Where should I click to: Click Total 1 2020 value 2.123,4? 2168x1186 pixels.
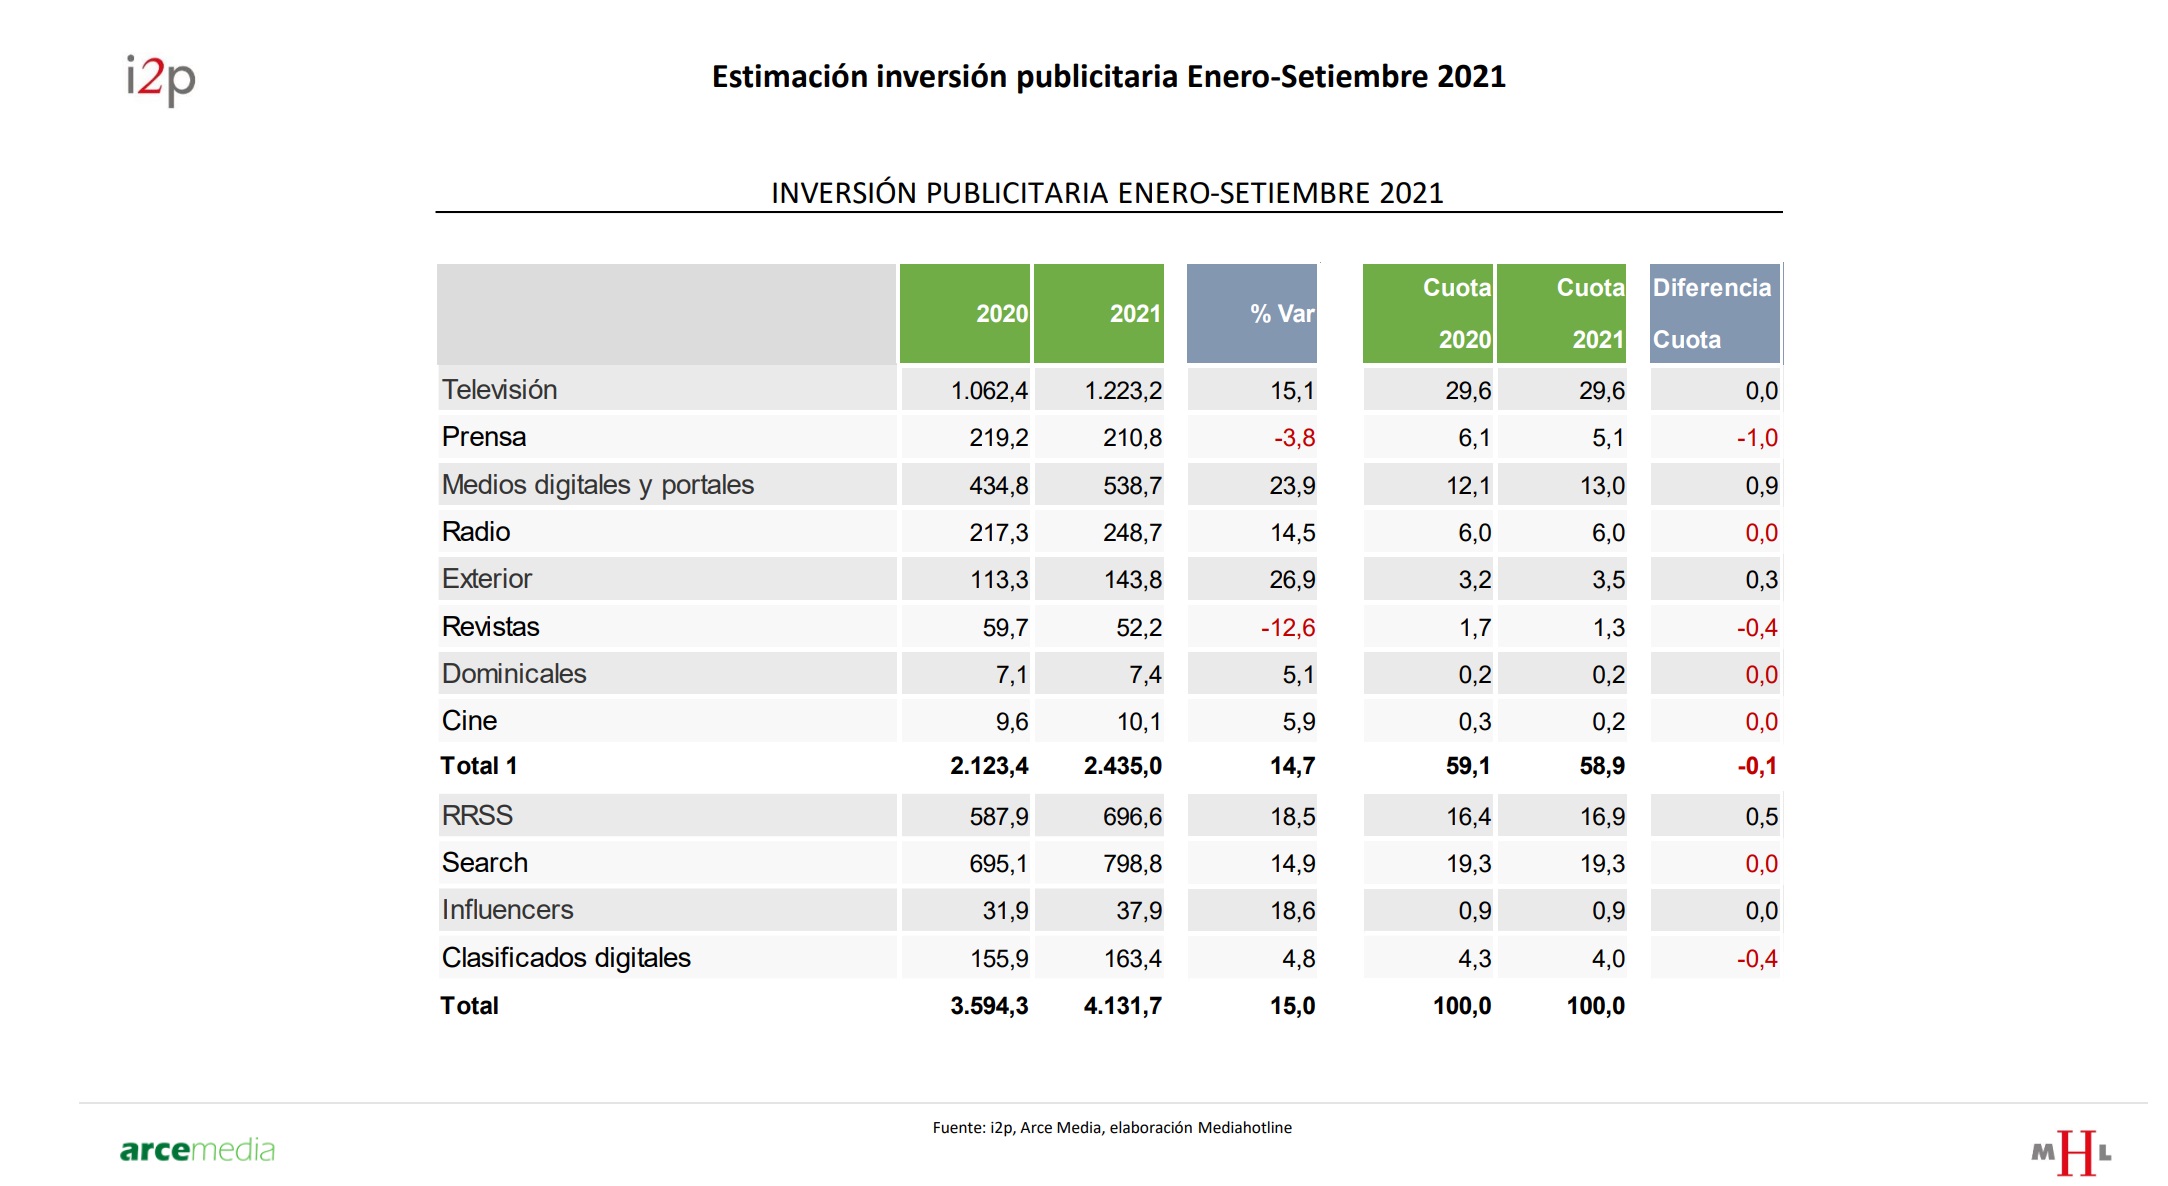989,766
